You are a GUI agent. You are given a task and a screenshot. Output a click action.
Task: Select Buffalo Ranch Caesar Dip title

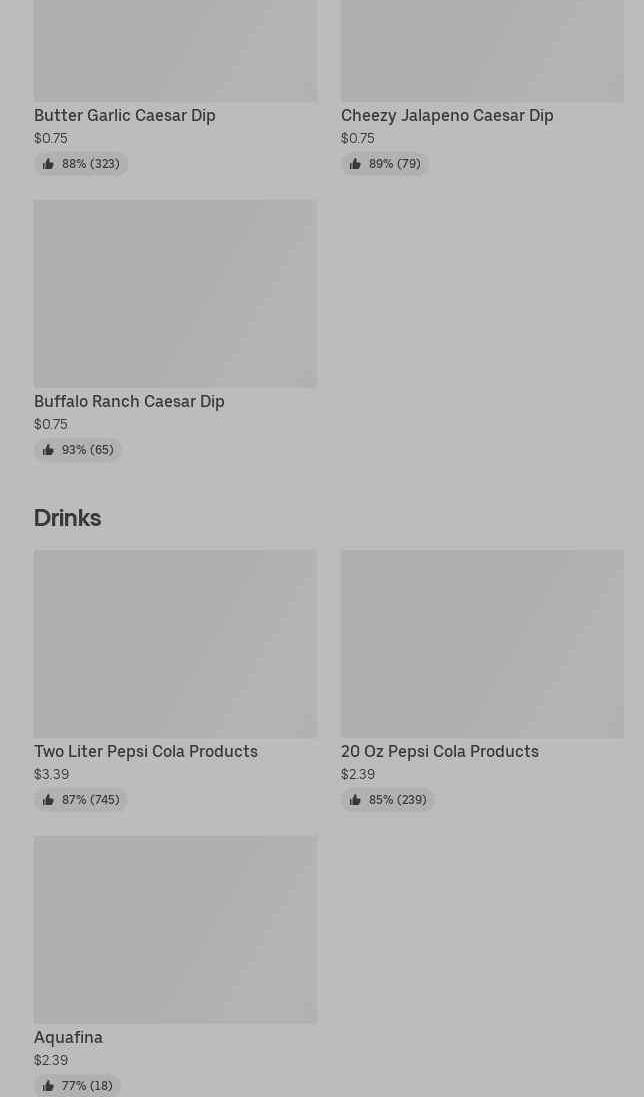129,401
